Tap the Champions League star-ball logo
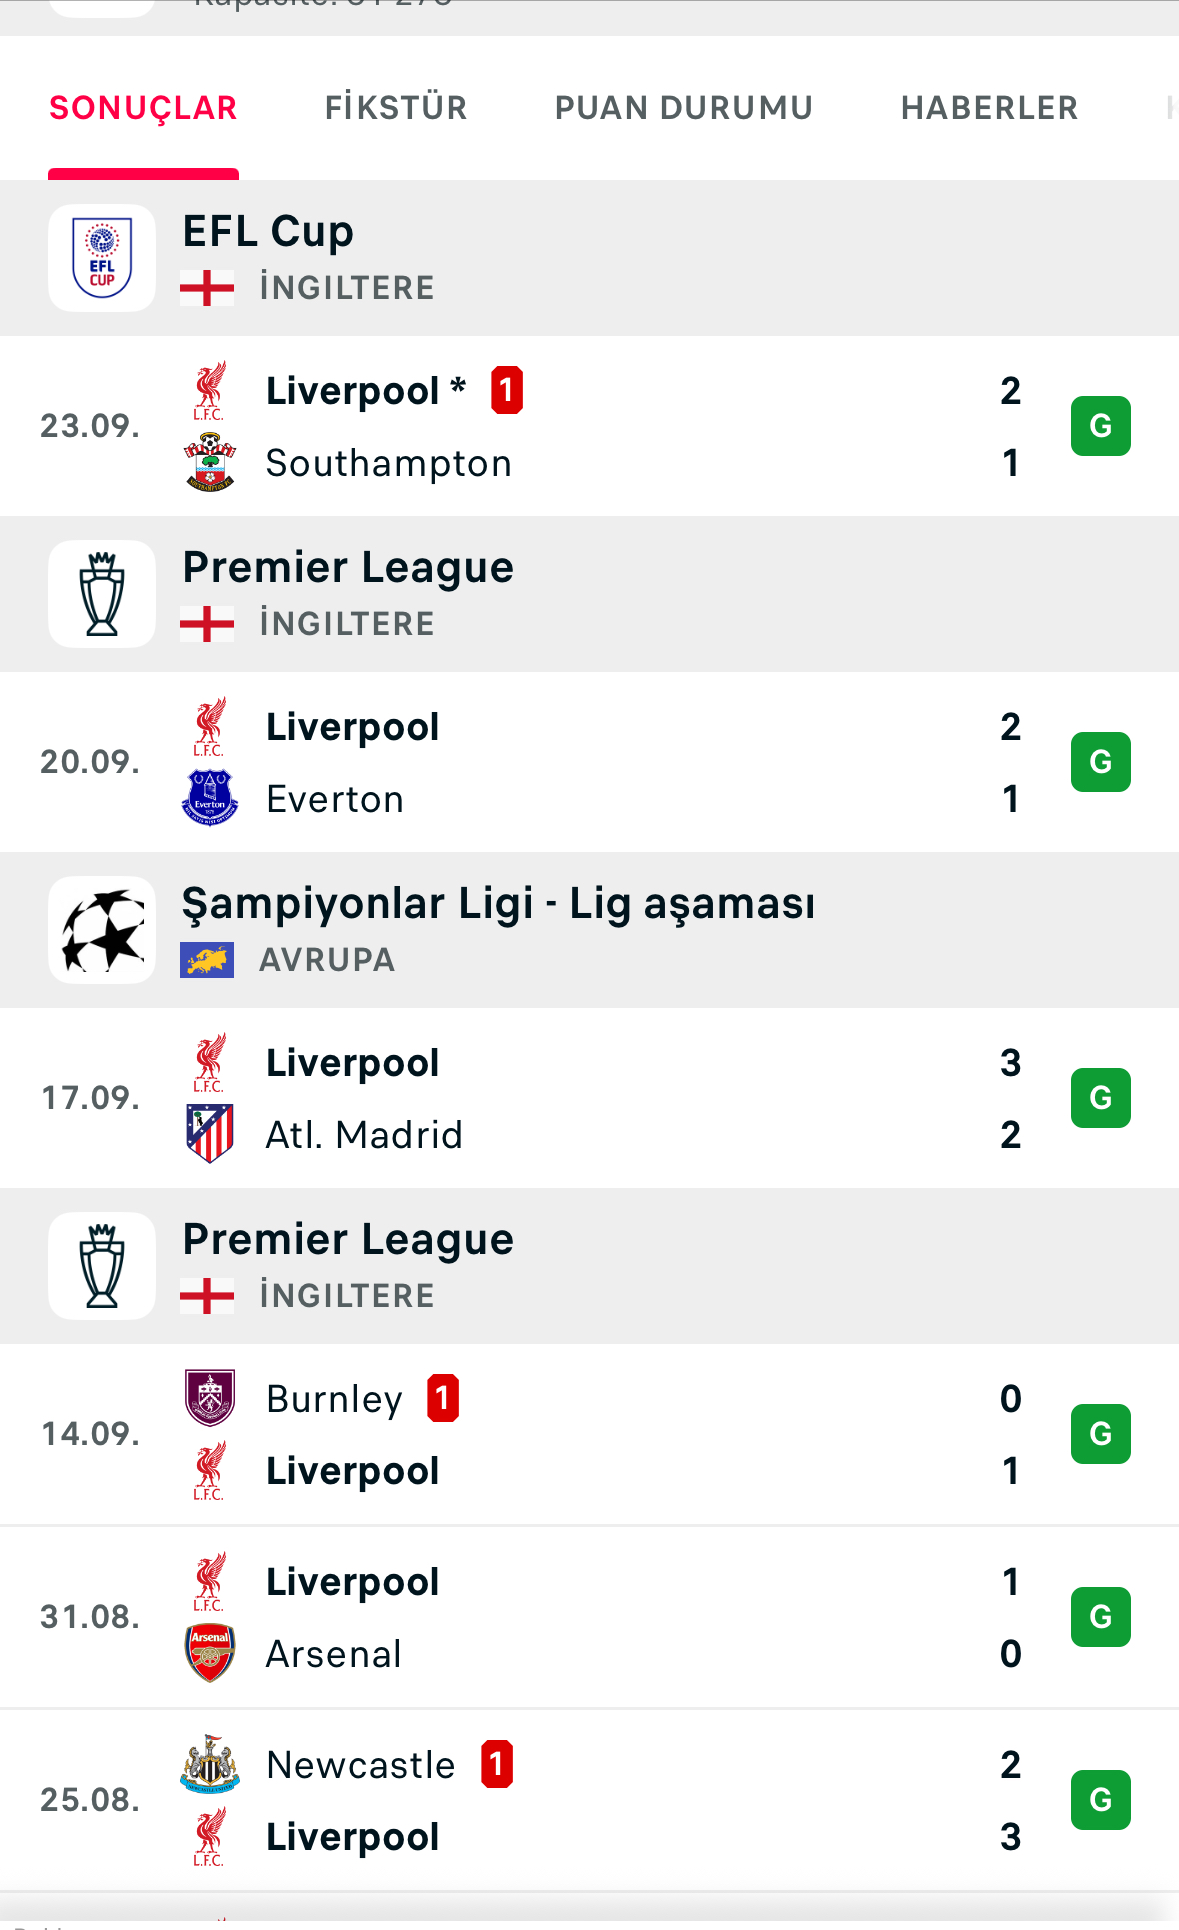 coord(102,930)
